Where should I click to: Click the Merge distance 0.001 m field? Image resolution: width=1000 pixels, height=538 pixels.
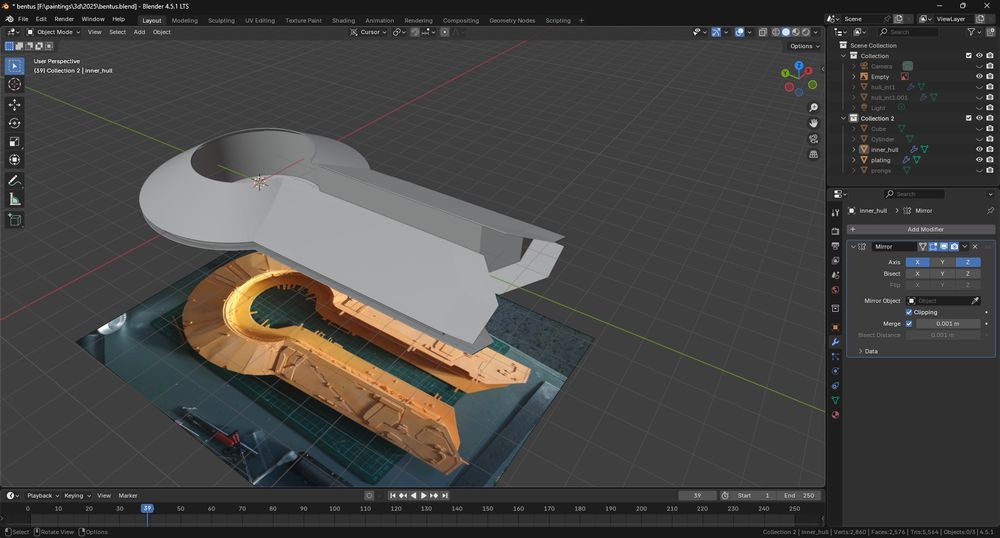click(948, 324)
